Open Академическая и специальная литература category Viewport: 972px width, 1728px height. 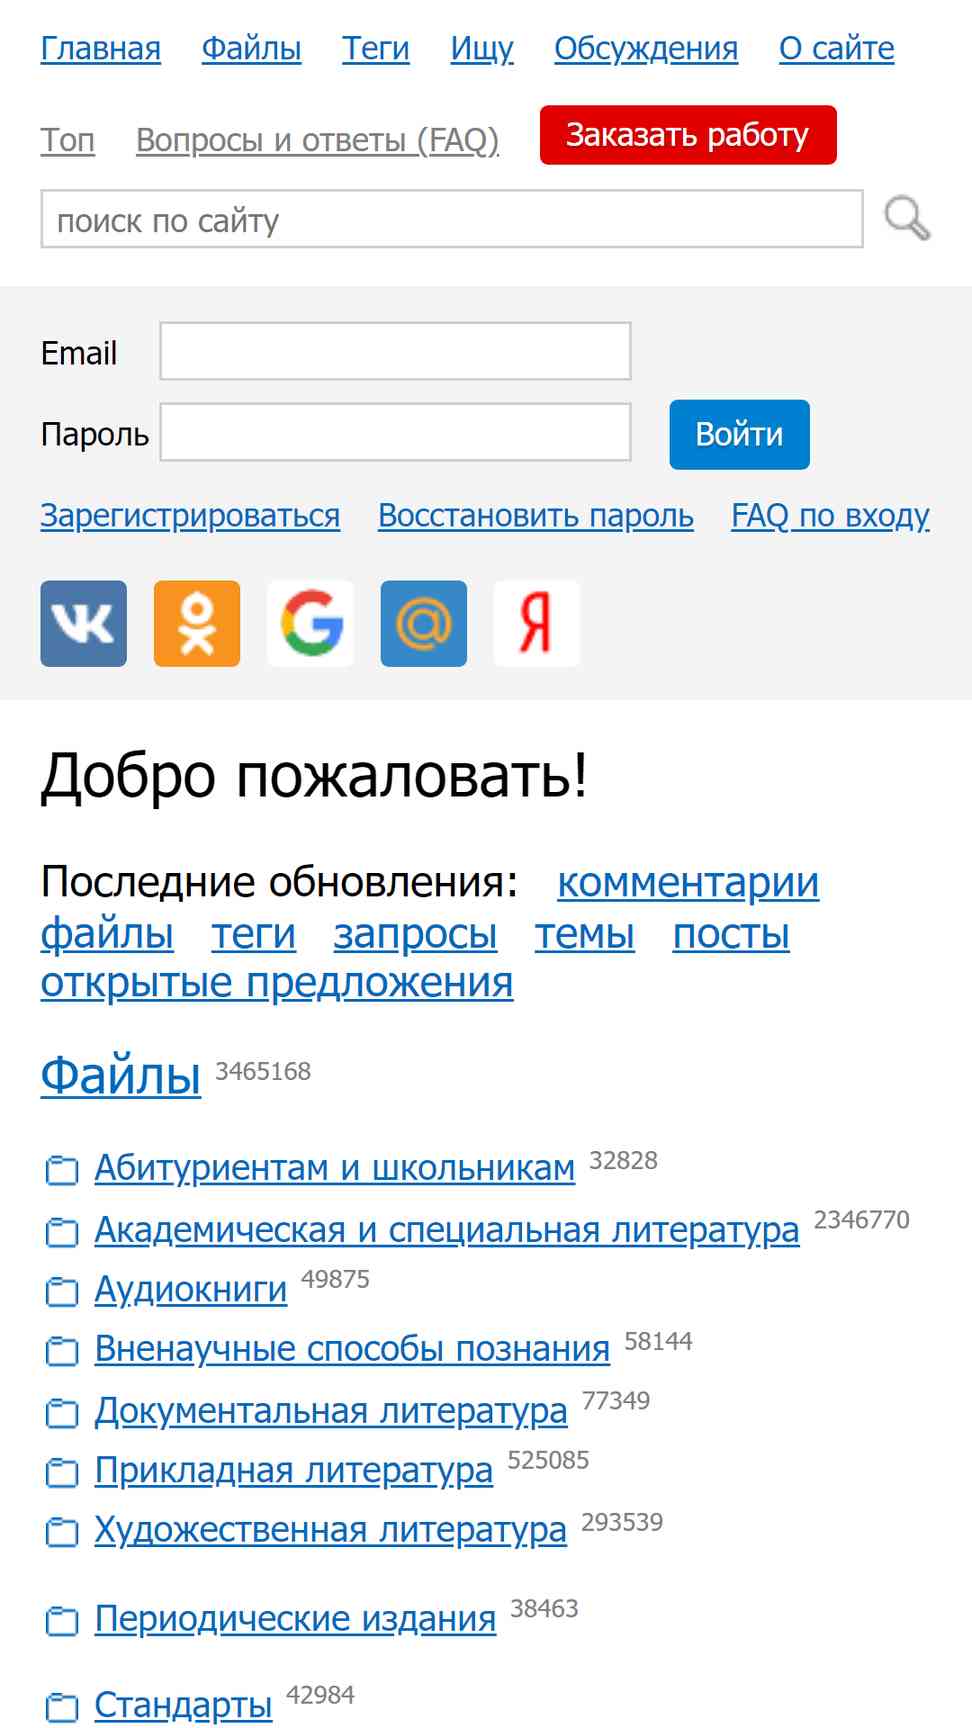tap(447, 1230)
